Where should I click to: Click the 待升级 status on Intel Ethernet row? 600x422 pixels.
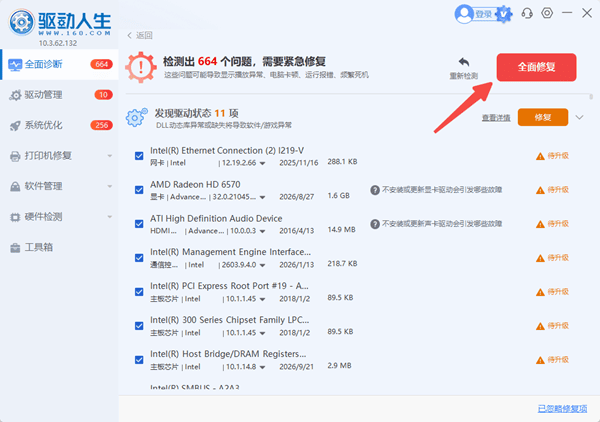pos(558,156)
